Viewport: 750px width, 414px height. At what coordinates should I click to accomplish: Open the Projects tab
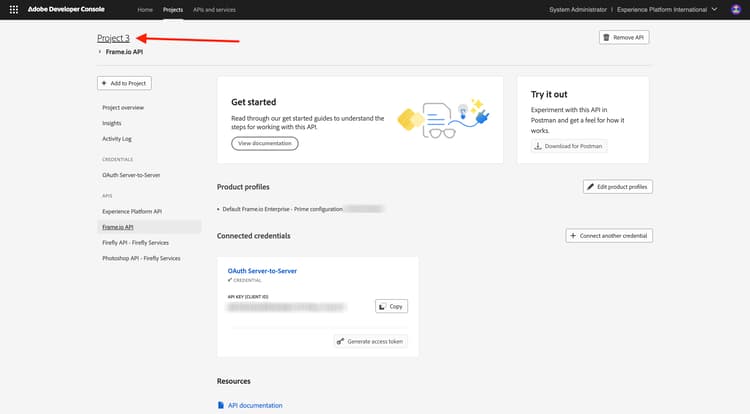point(173,10)
